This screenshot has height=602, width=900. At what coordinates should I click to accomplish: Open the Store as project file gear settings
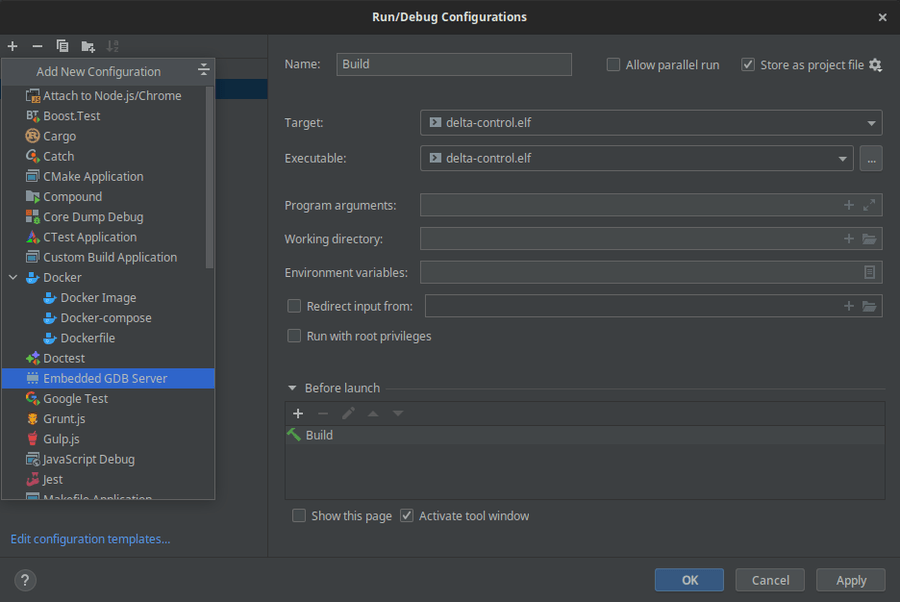point(875,64)
